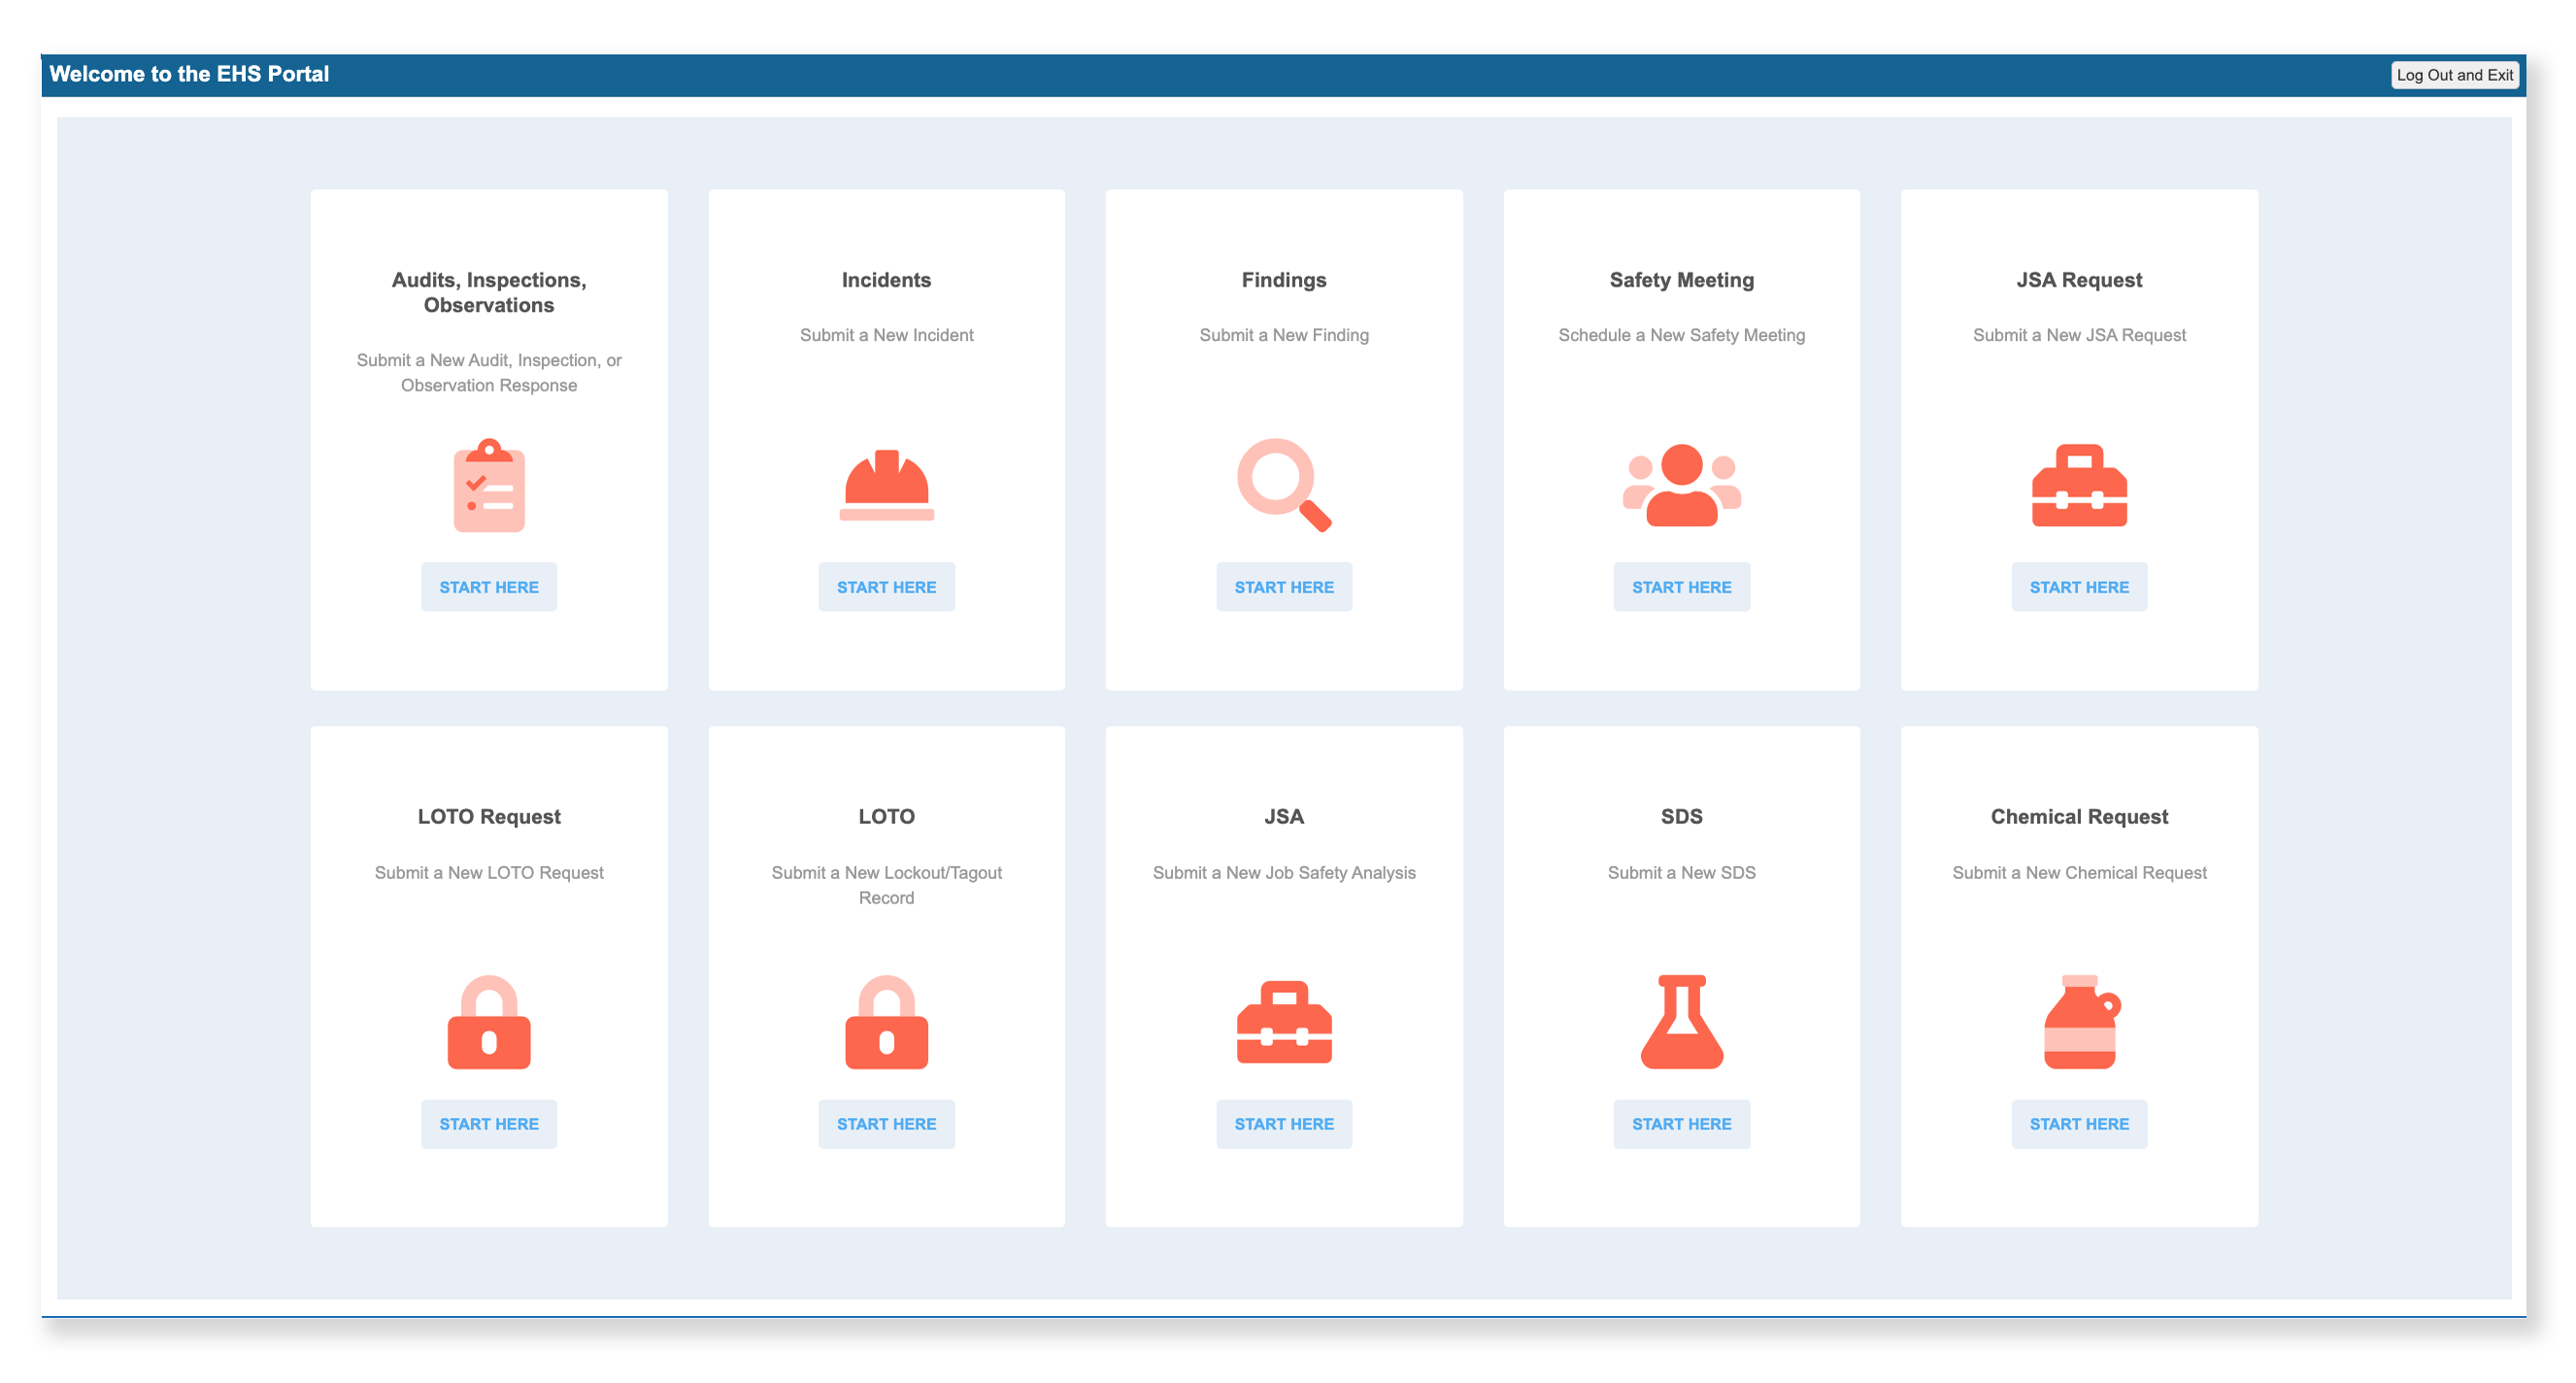Click the magnifying glass icon on Findings card
The width and height of the screenshot is (2576, 1383).
(x=1283, y=485)
